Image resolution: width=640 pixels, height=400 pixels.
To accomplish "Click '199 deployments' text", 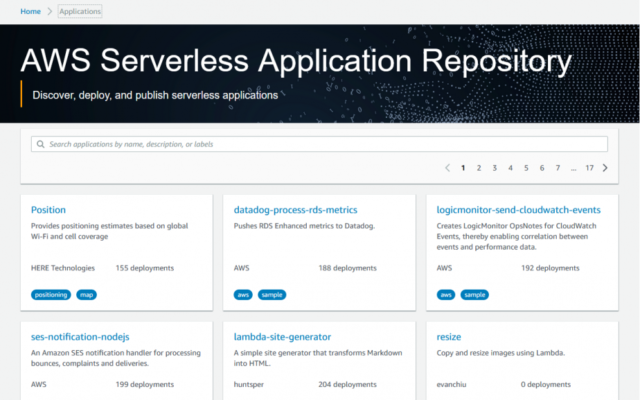I will point(144,384).
